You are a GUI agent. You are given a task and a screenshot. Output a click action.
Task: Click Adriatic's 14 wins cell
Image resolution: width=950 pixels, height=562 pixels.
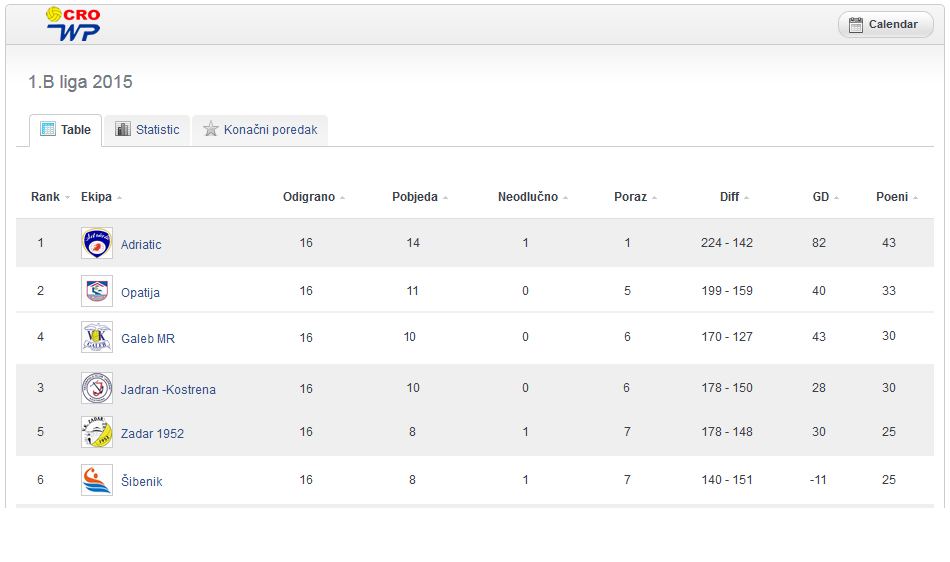(413, 243)
